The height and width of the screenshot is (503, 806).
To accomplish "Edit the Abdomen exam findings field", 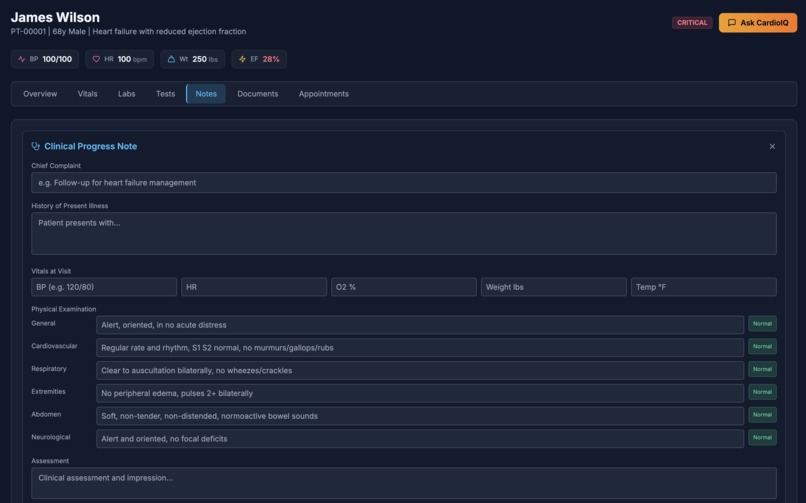I will coord(420,416).
